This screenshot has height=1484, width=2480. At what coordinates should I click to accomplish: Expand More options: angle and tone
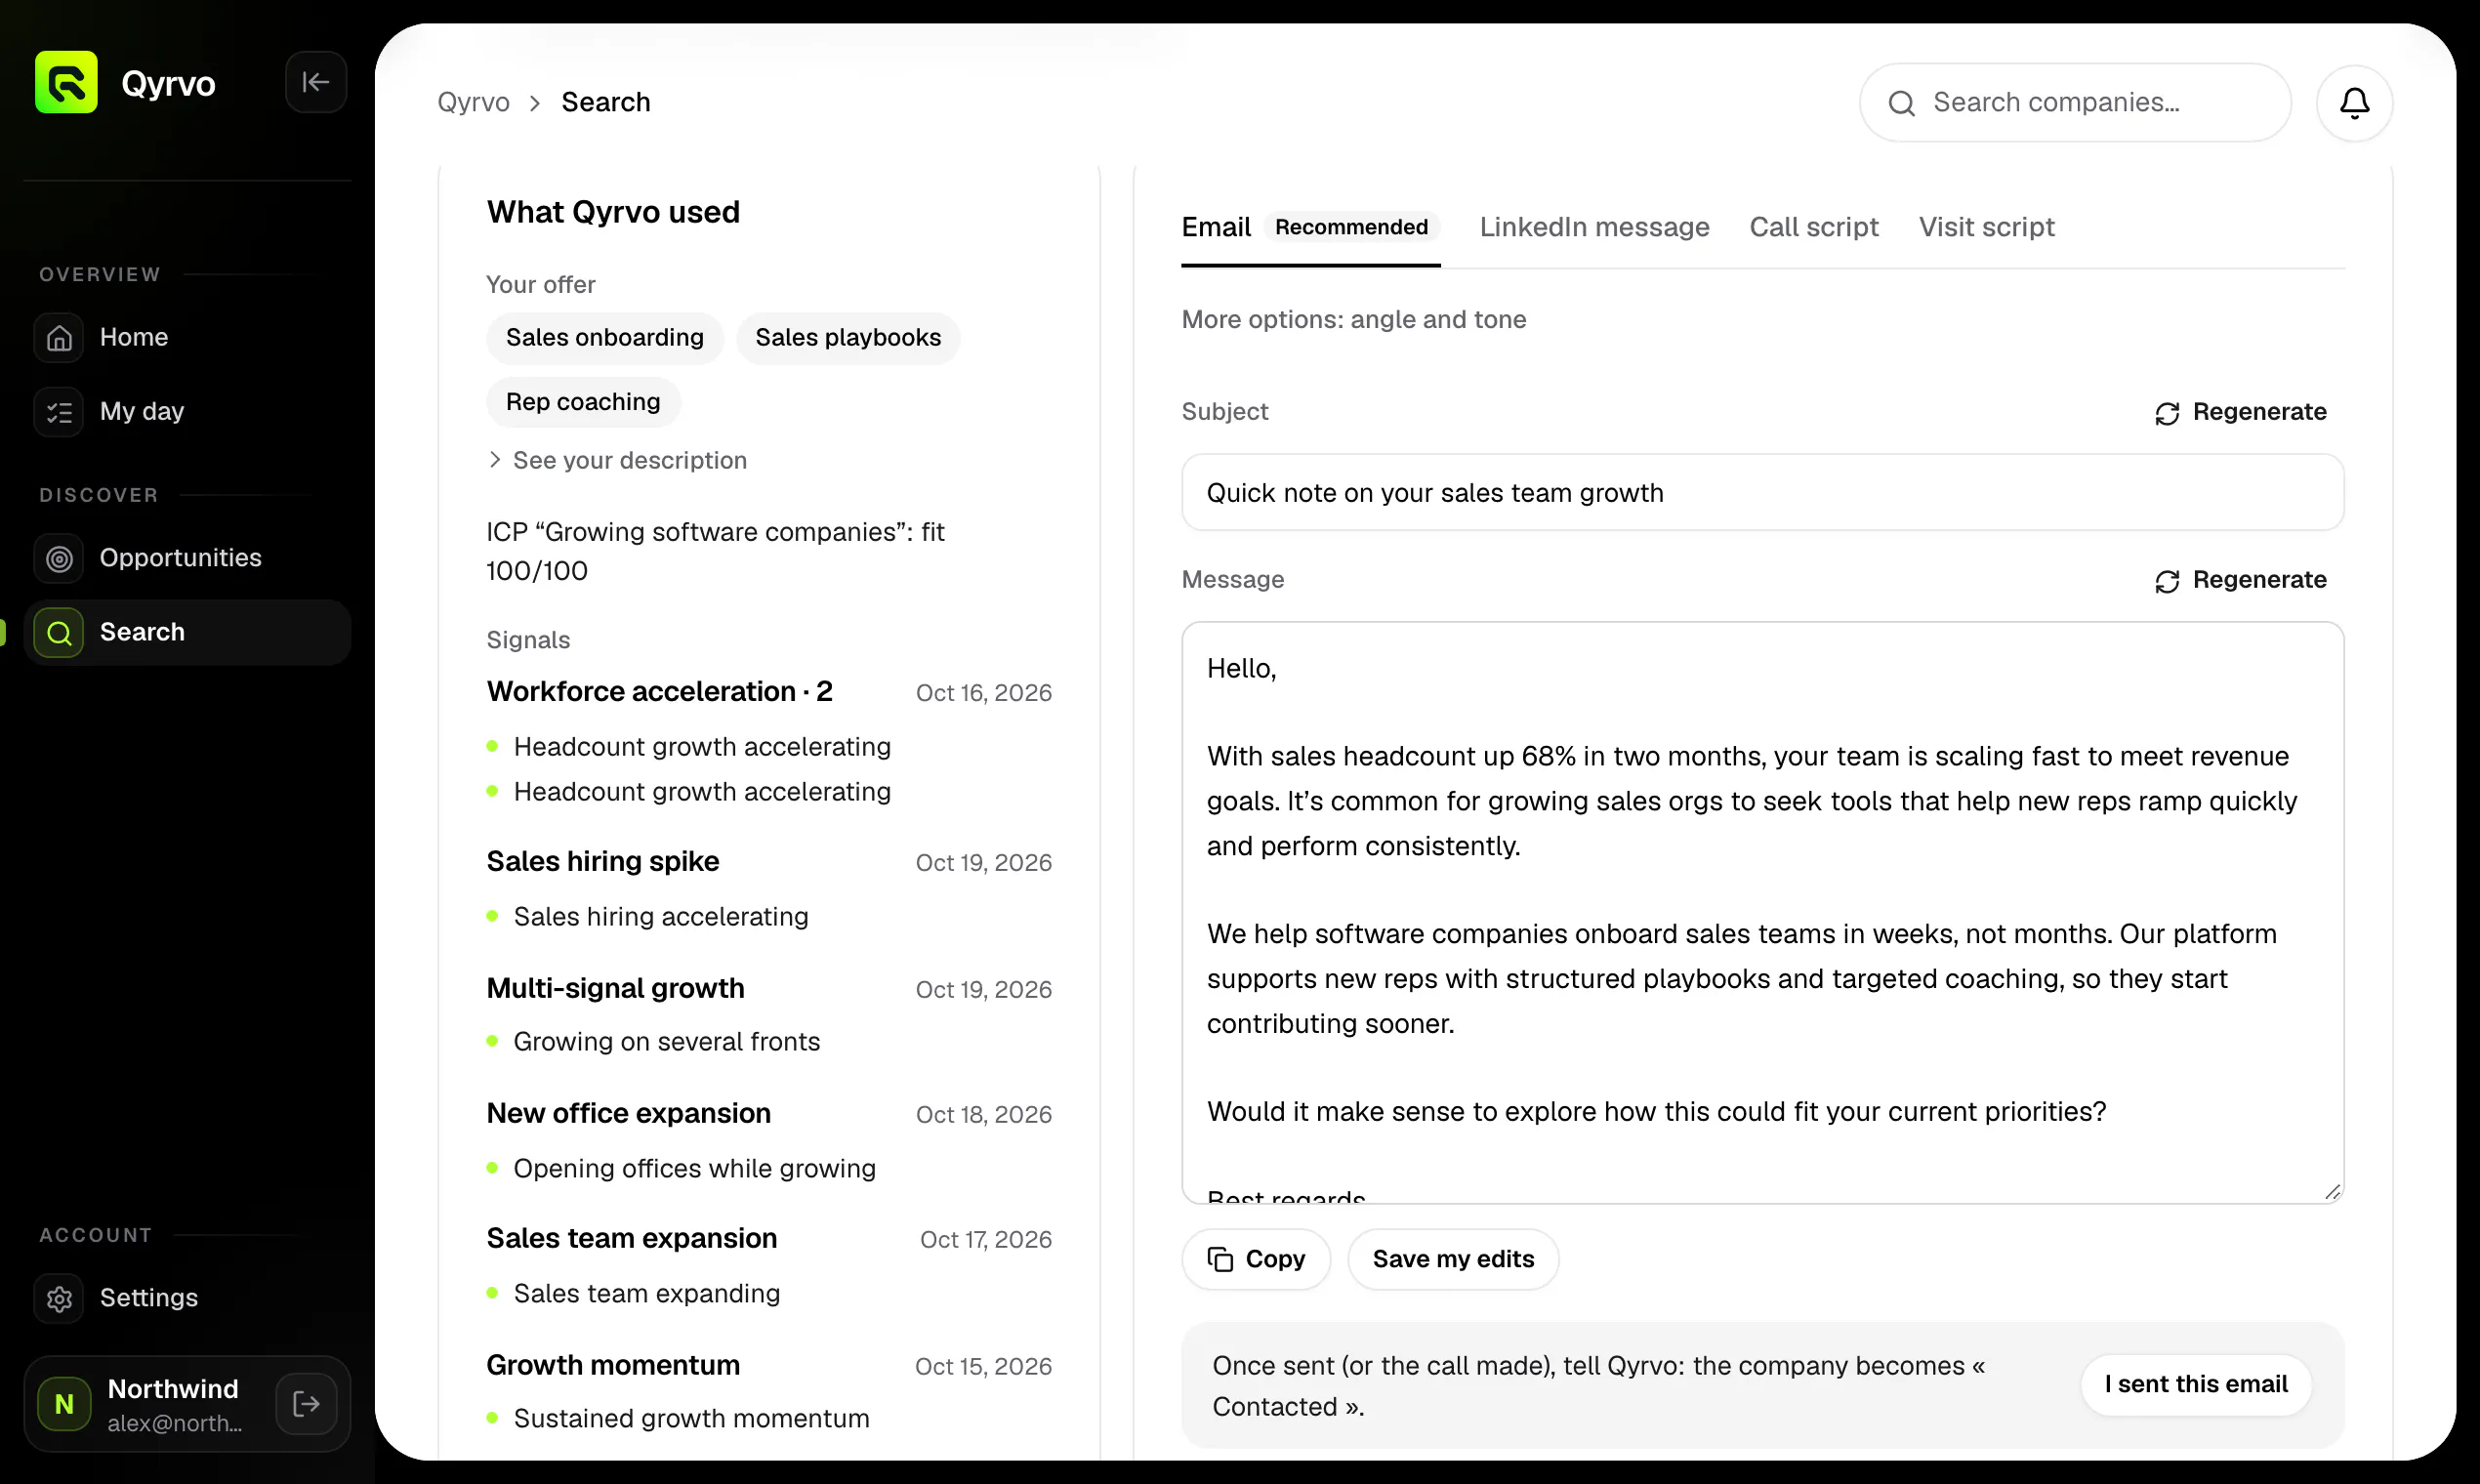[1354, 319]
